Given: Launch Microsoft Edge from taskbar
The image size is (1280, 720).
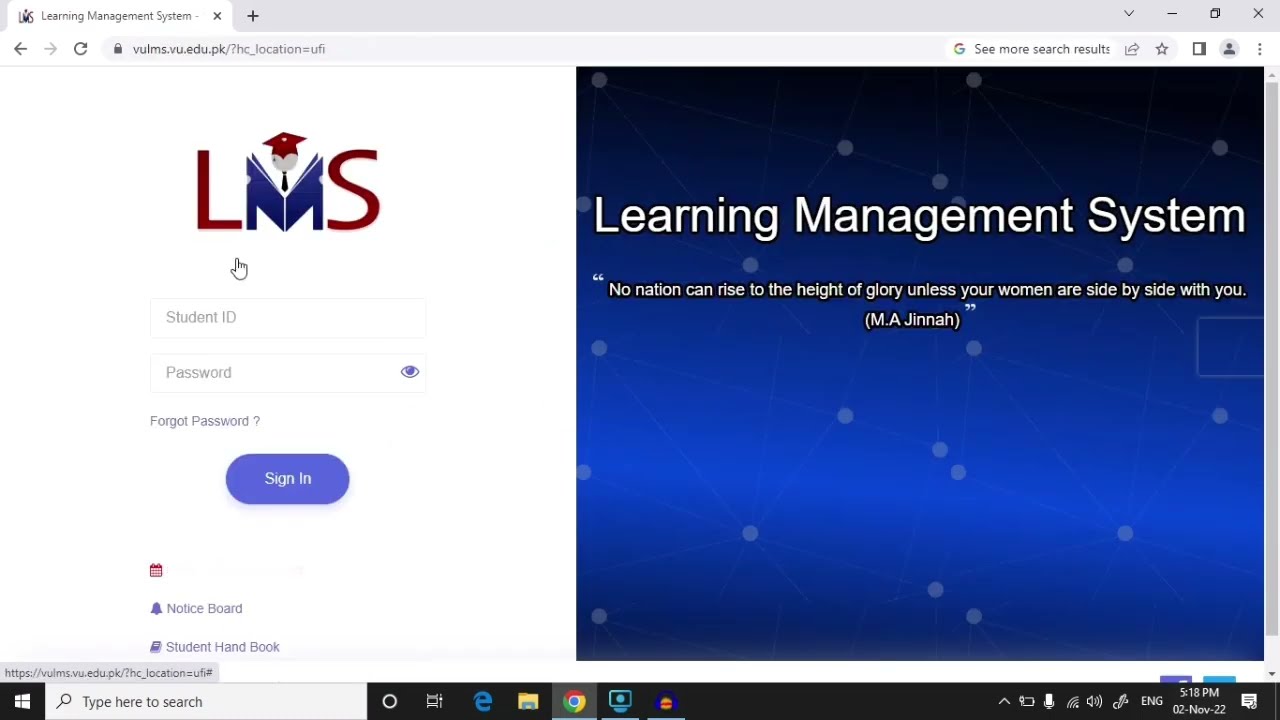Looking at the screenshot, I should pos(483,702).
